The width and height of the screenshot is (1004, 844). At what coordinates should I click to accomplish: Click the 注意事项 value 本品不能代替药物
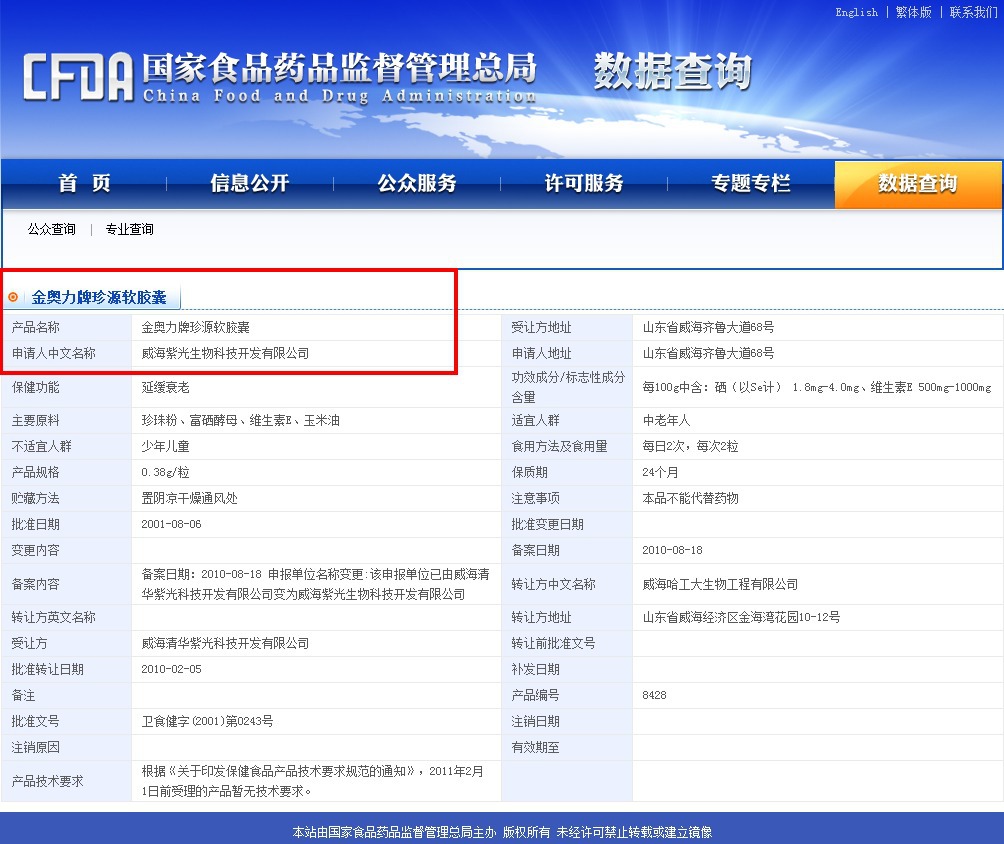click(x=690, y=498)
